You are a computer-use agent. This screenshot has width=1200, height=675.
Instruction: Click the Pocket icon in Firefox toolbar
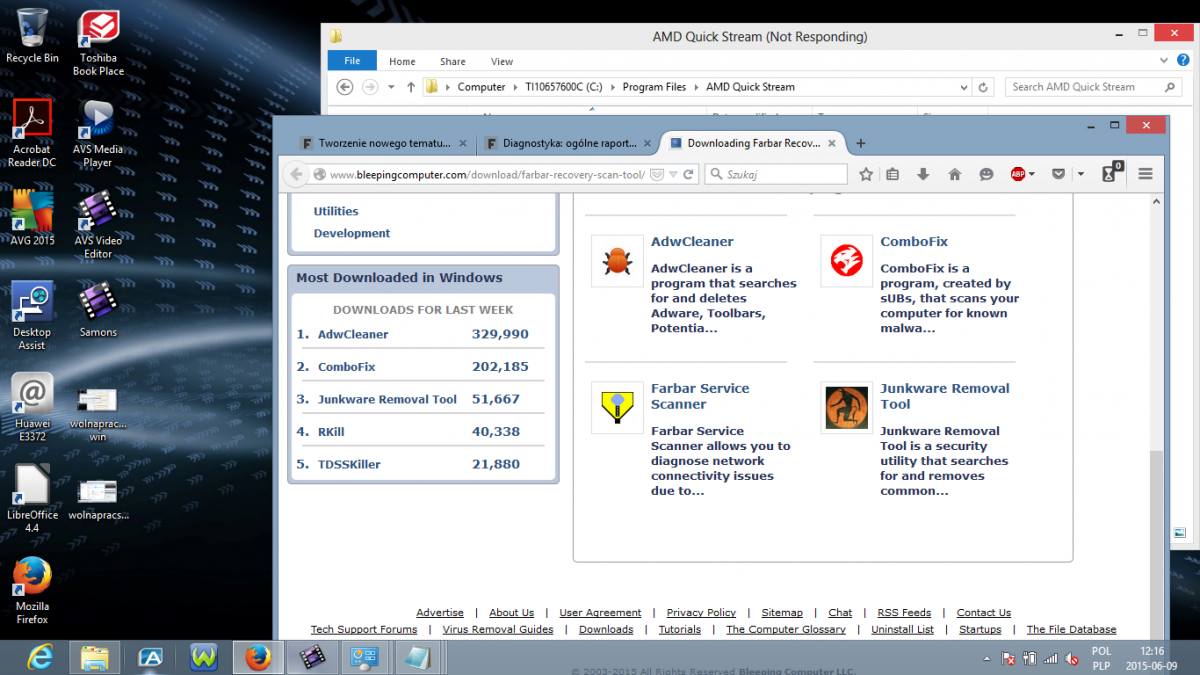pos(1058,174)
